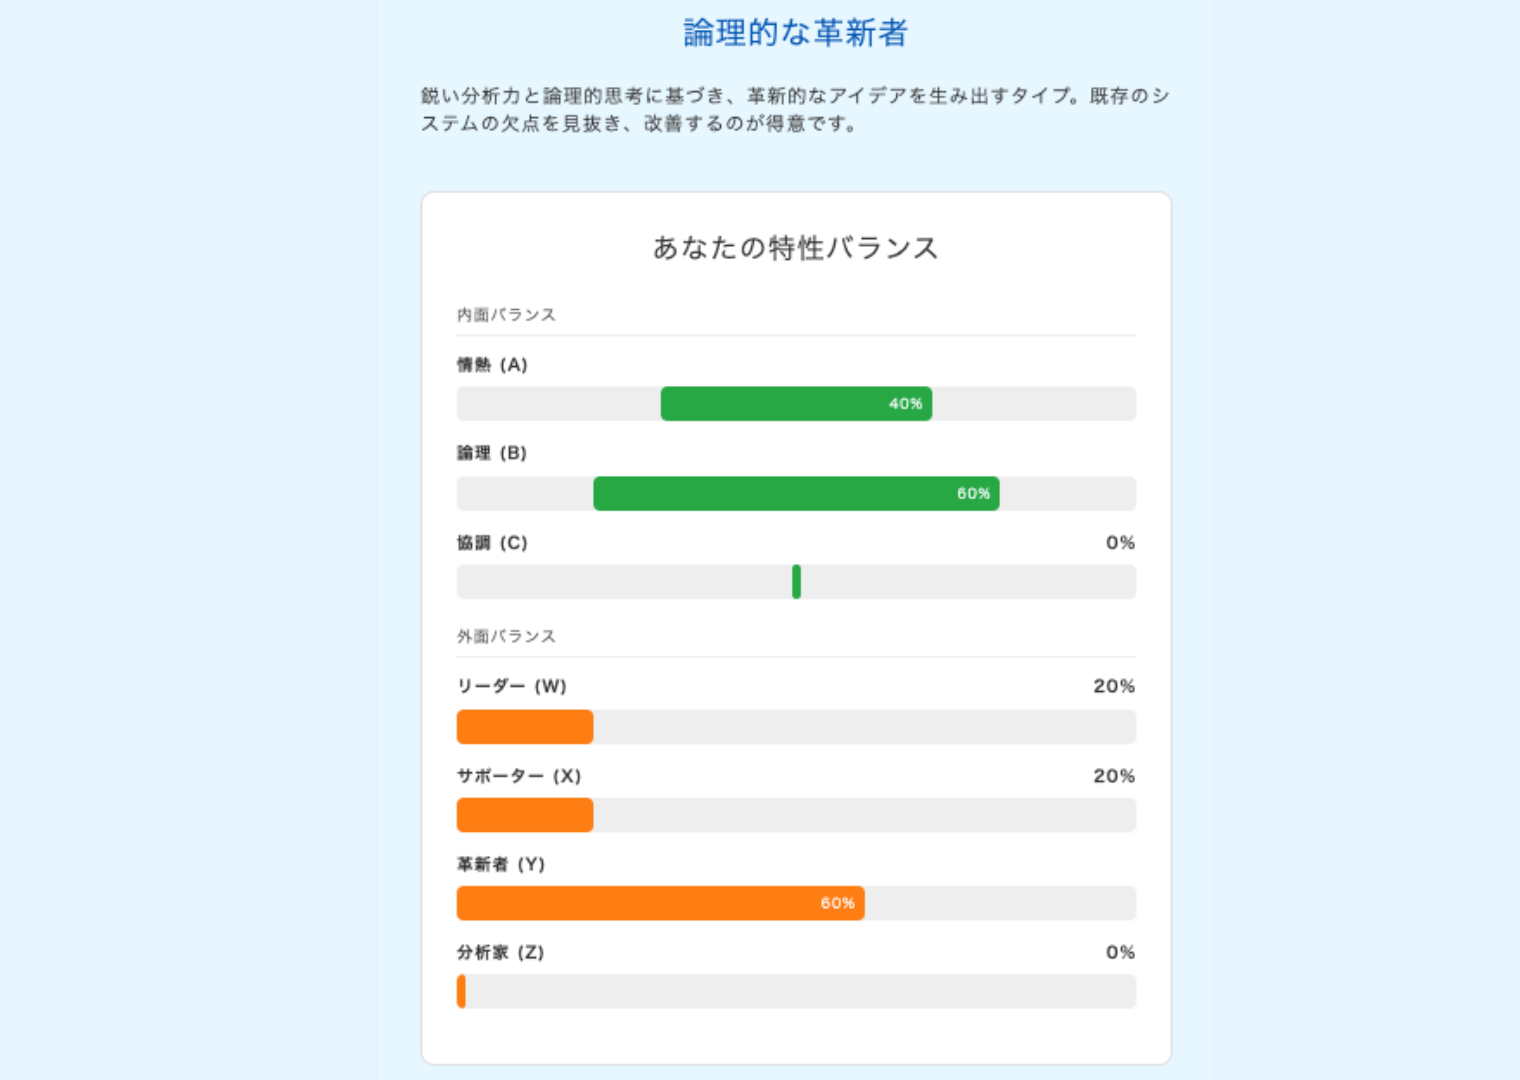Viewport: 1520px width, 1080px height.
Task: Click the 0% value for 分析家
Action: point(1120,952)
